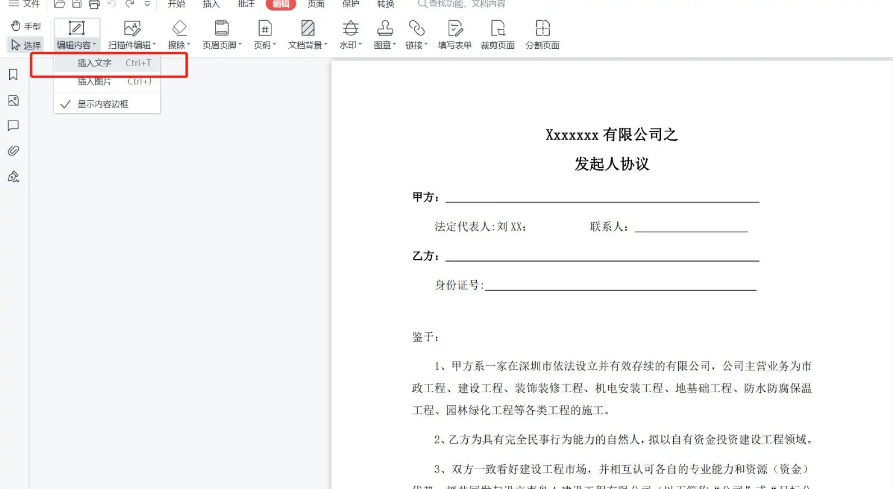
Task: Switch to the 页面 ribbon tab
Action: click(316, 4)
